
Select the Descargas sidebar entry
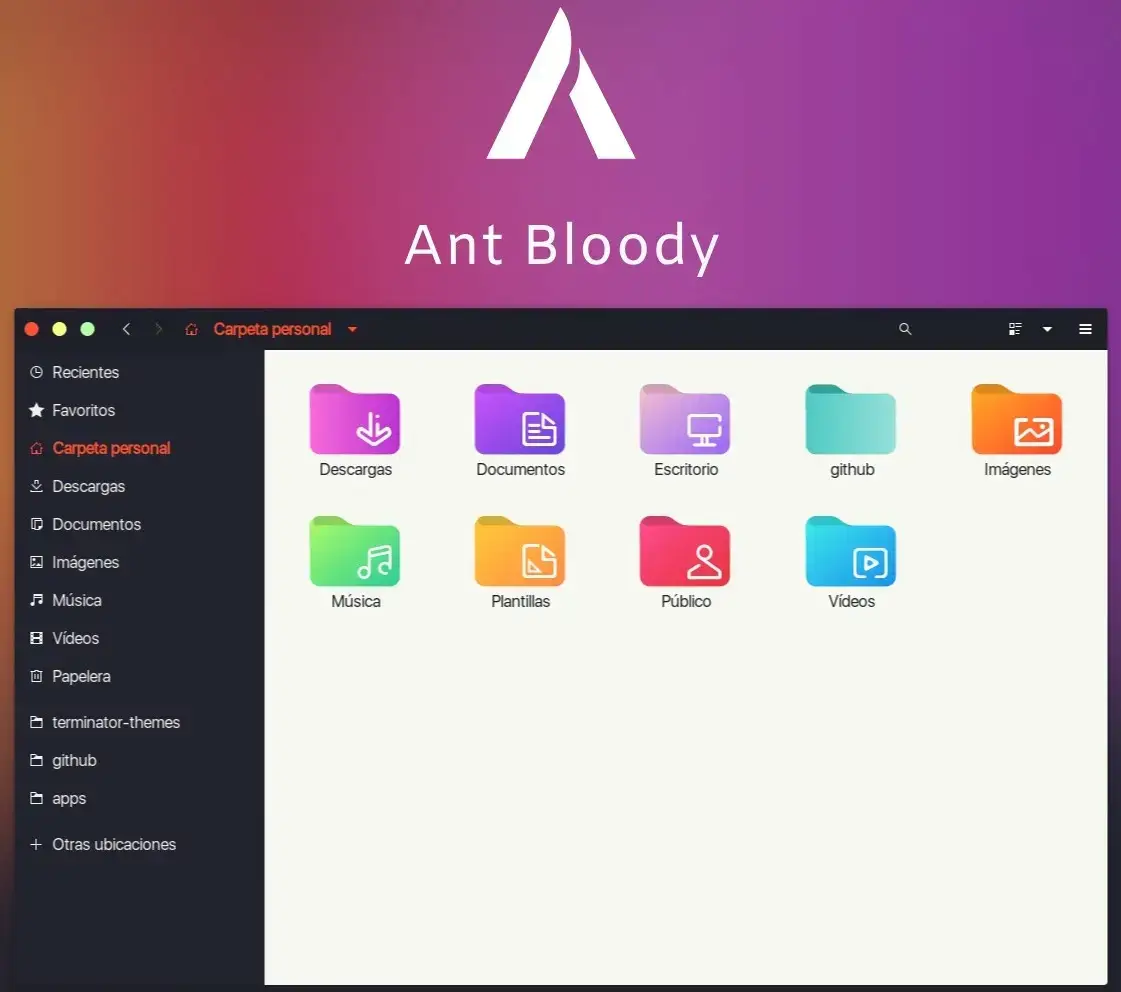coord(88,486)
